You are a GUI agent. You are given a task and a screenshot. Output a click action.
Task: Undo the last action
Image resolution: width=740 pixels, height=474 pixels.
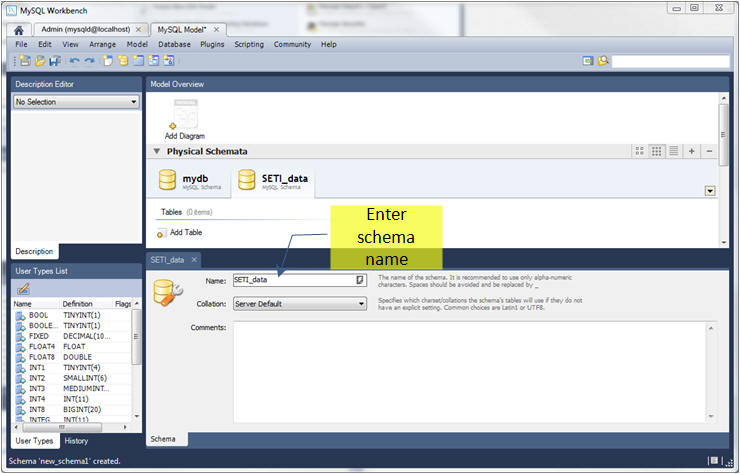(75, 60)
